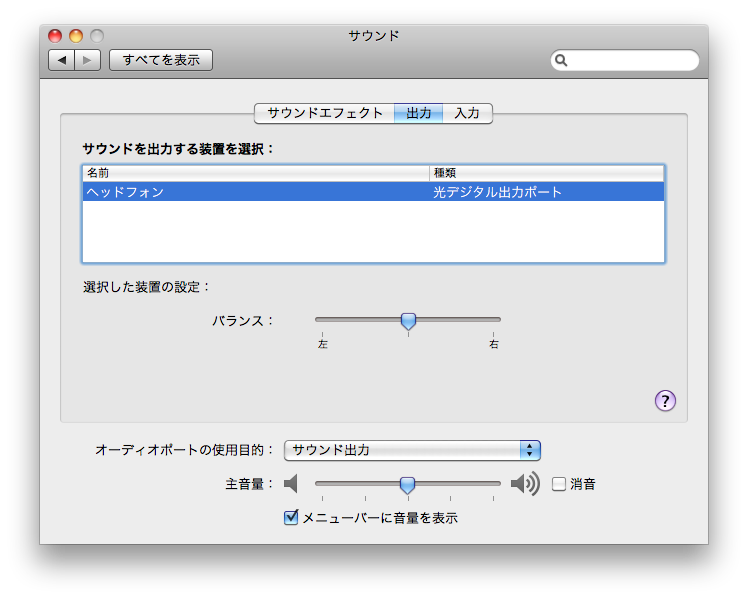
Task: Click the loud volume speaker icon
Action: coord(525,485)
